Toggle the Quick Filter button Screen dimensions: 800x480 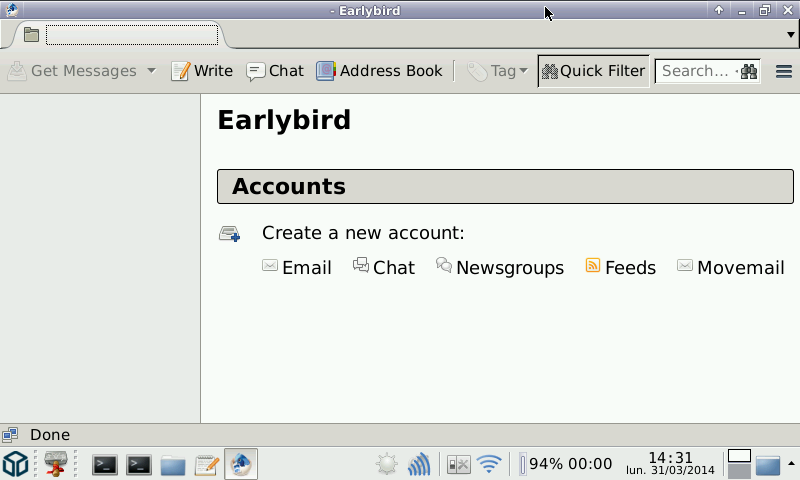click(x=593, y=71)
